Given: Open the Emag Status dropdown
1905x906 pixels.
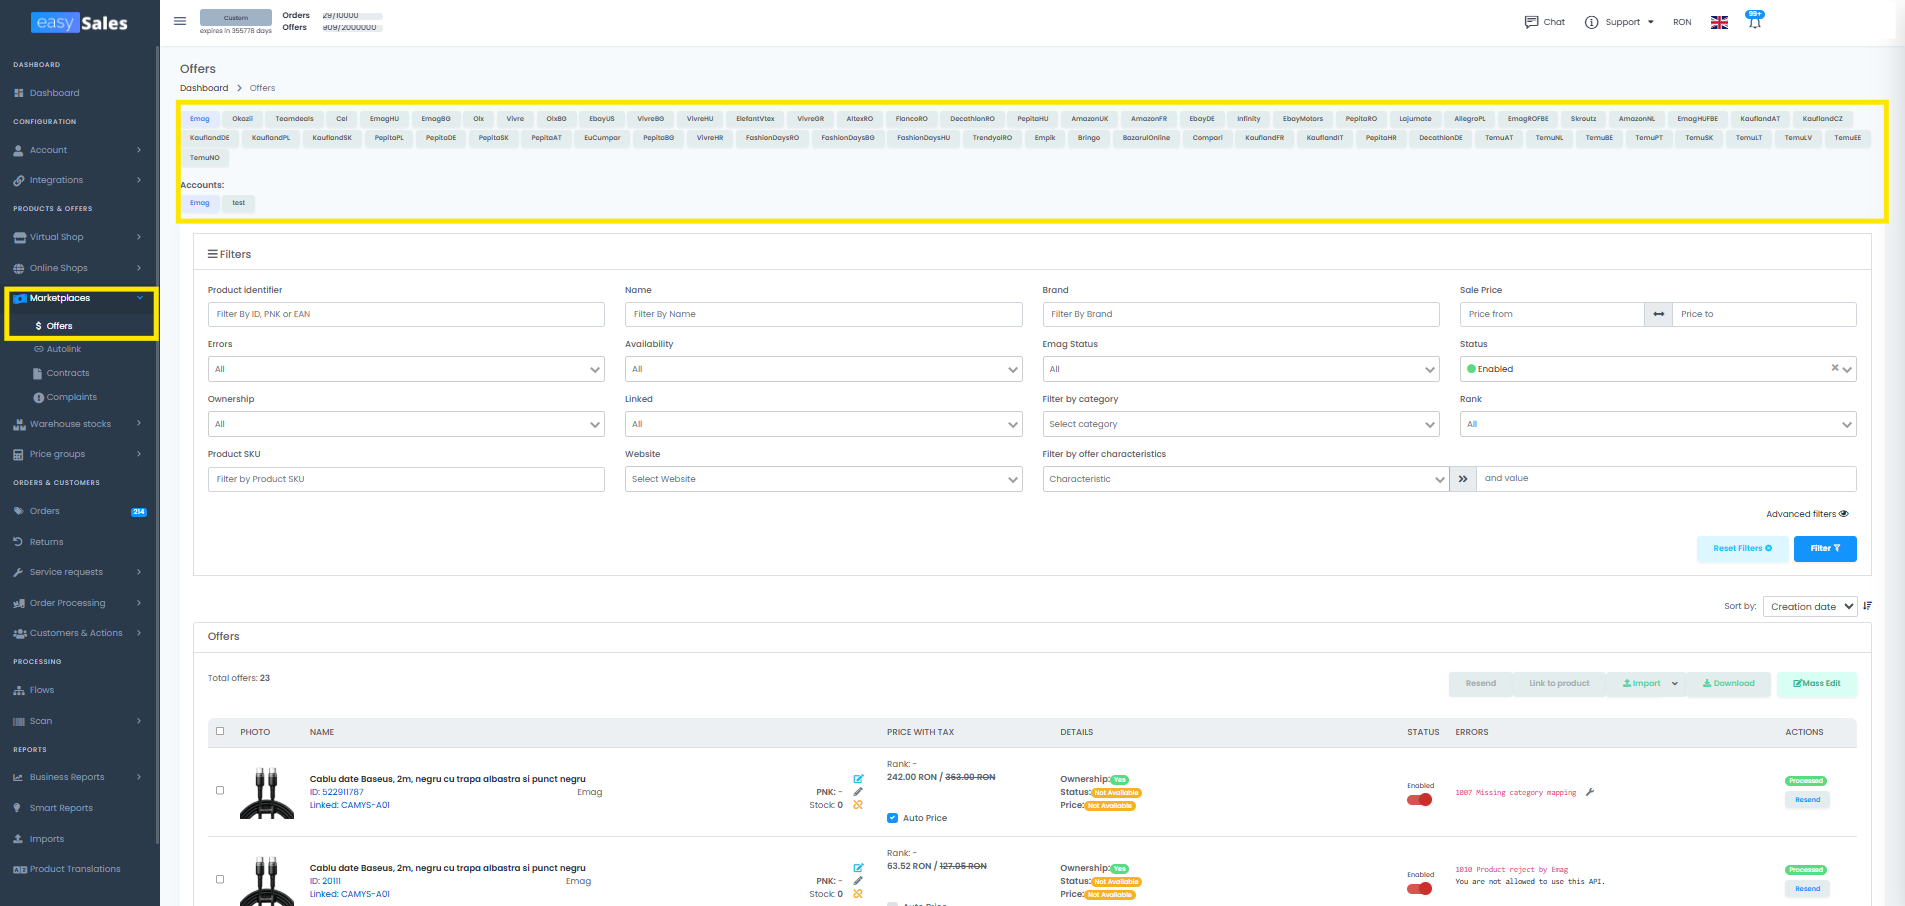Looking at the screenshot, I should click(1241, 369).
